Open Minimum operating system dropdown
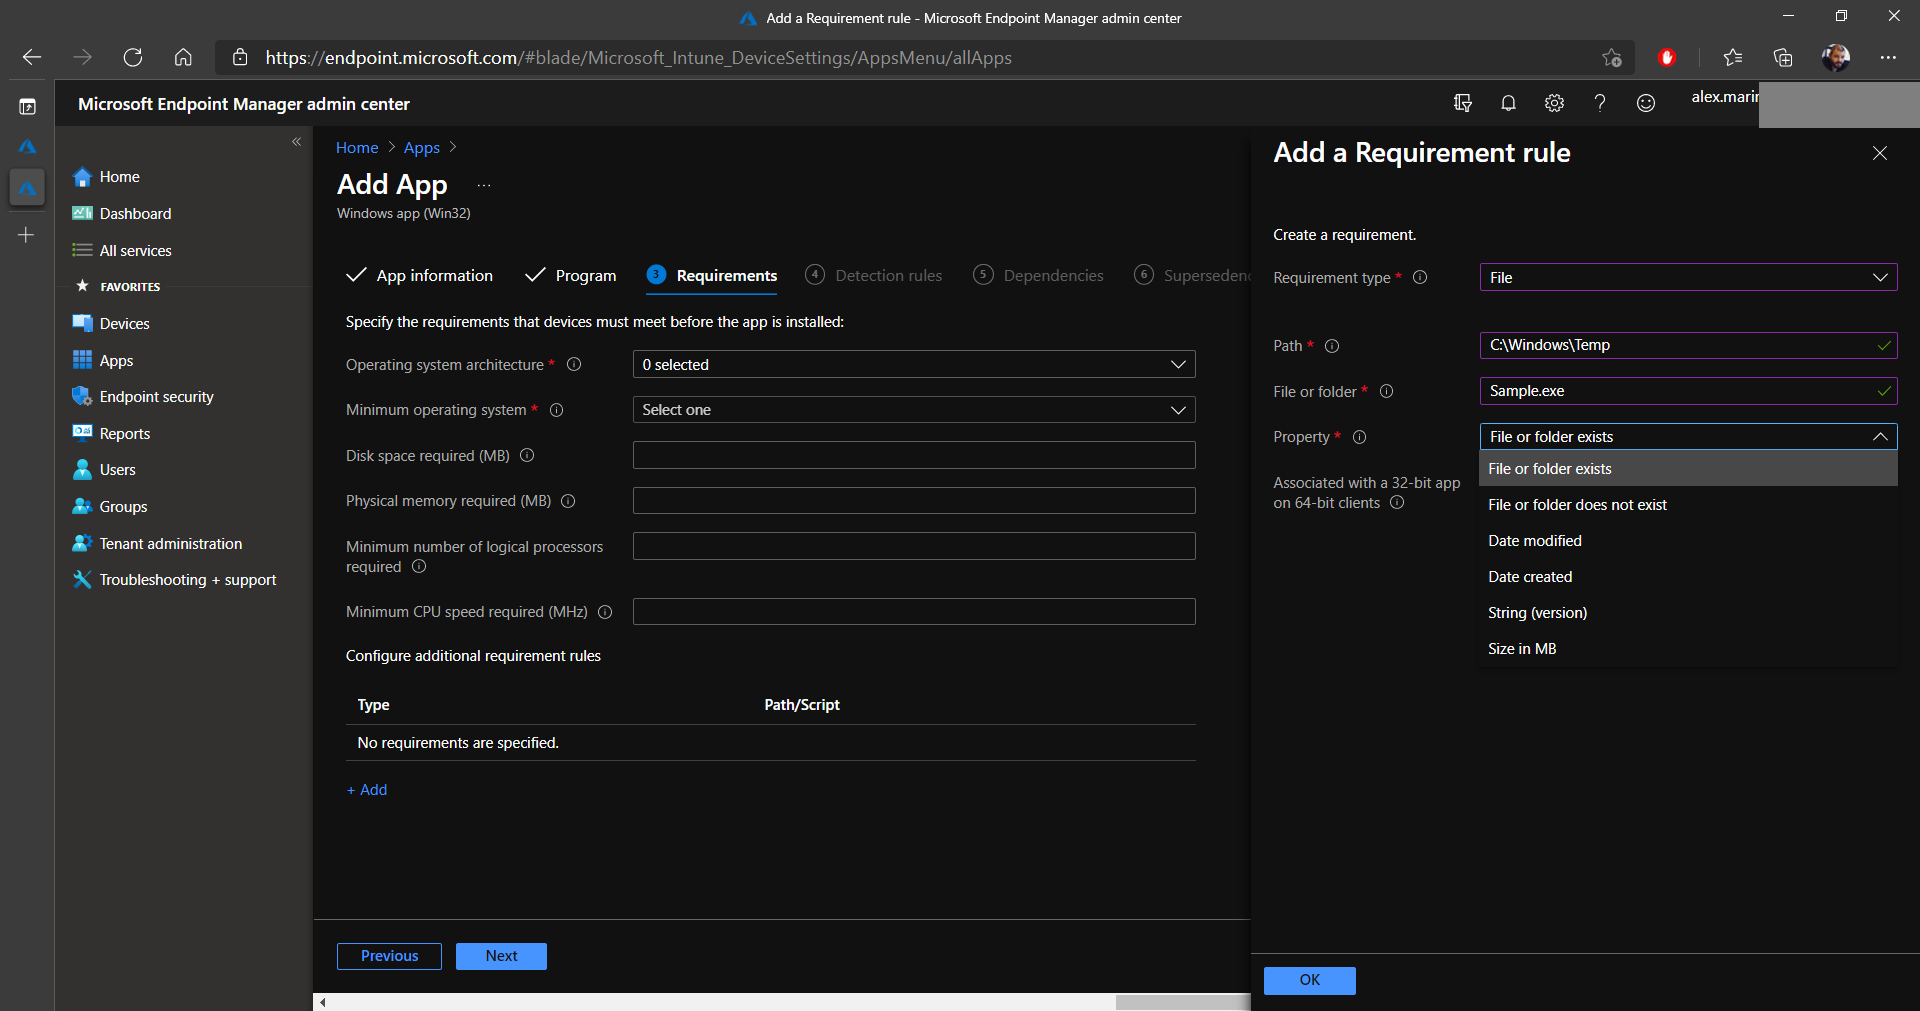 pyautogui.click(x=913, y=410)
